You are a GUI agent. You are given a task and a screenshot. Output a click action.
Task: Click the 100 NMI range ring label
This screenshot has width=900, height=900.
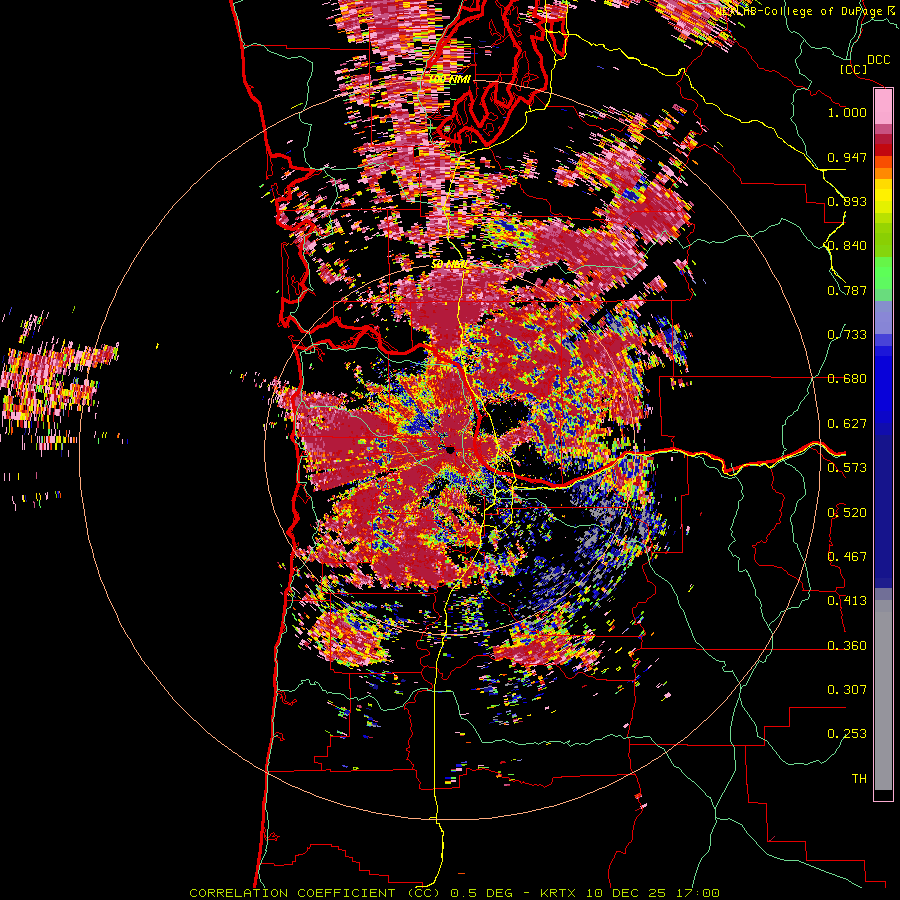point(449,79)
